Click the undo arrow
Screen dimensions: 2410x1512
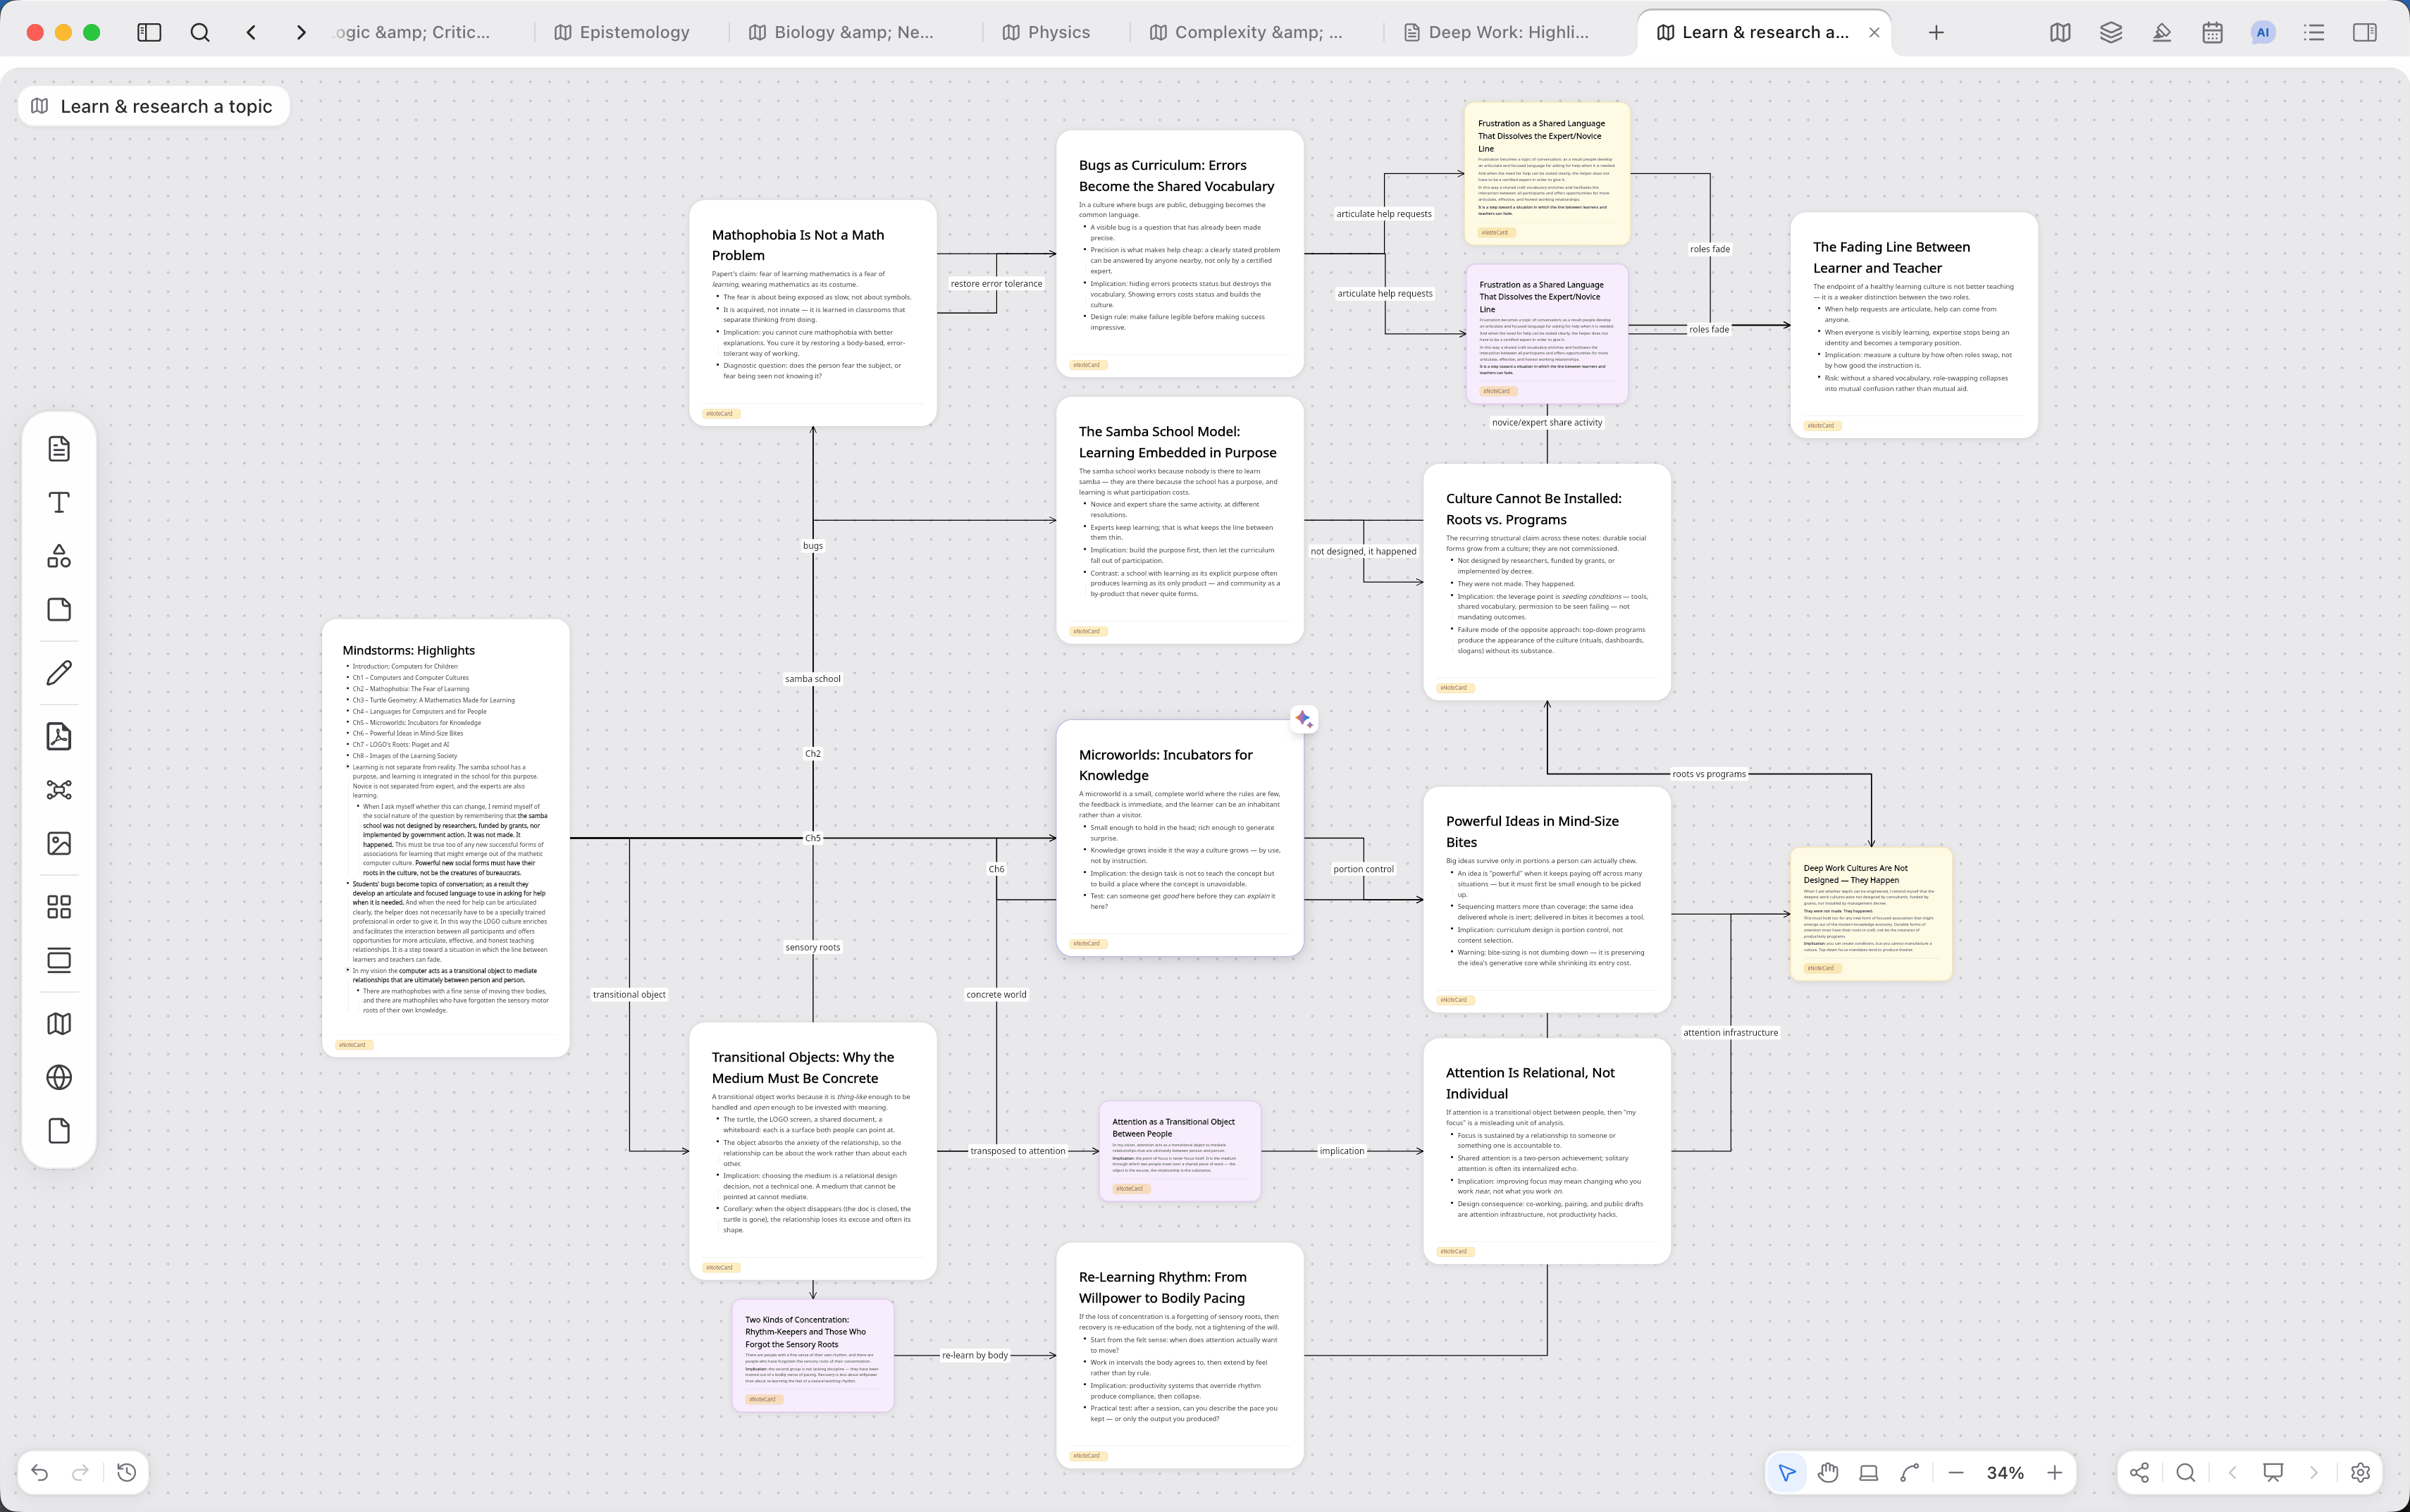point(40,1472)
